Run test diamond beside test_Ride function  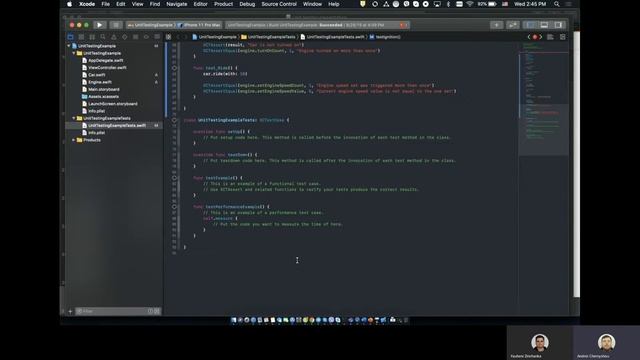point(174,68)
